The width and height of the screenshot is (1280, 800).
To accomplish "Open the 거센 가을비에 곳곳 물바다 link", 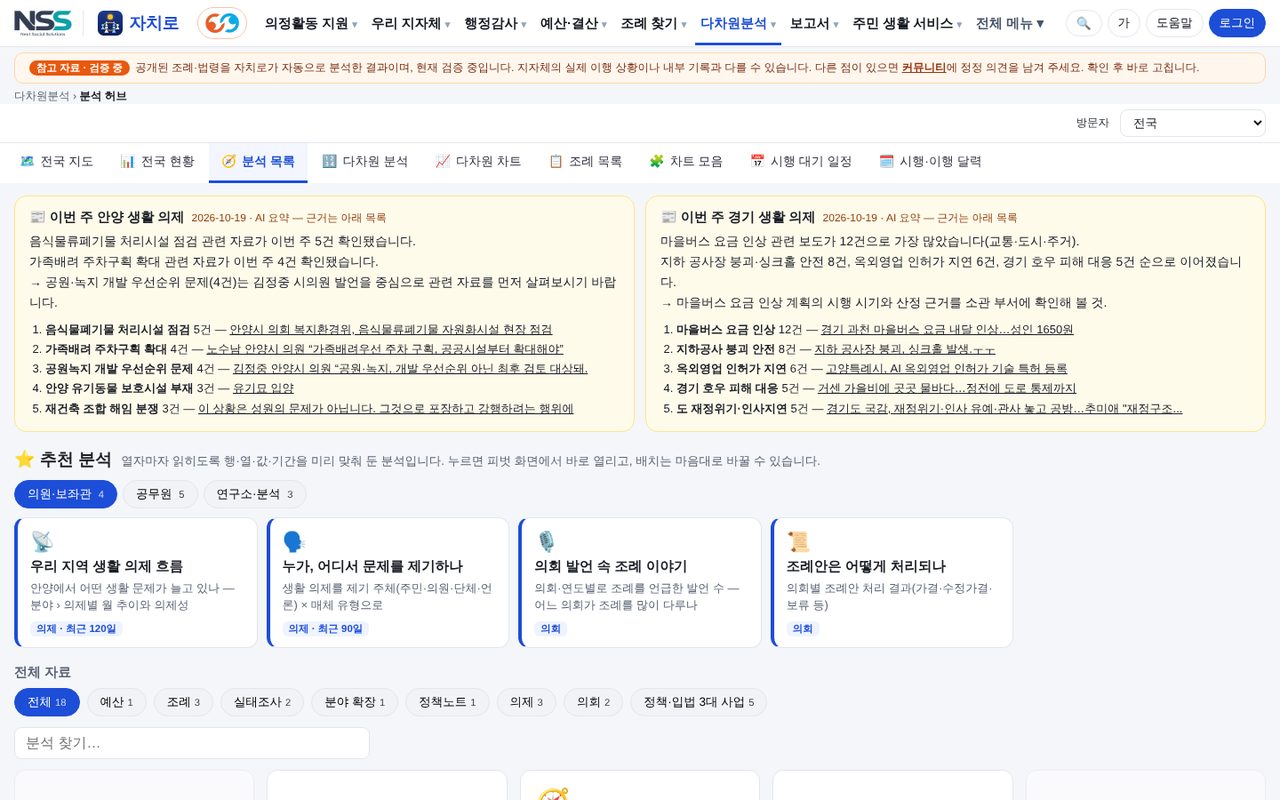I will (x=947, y=388).
